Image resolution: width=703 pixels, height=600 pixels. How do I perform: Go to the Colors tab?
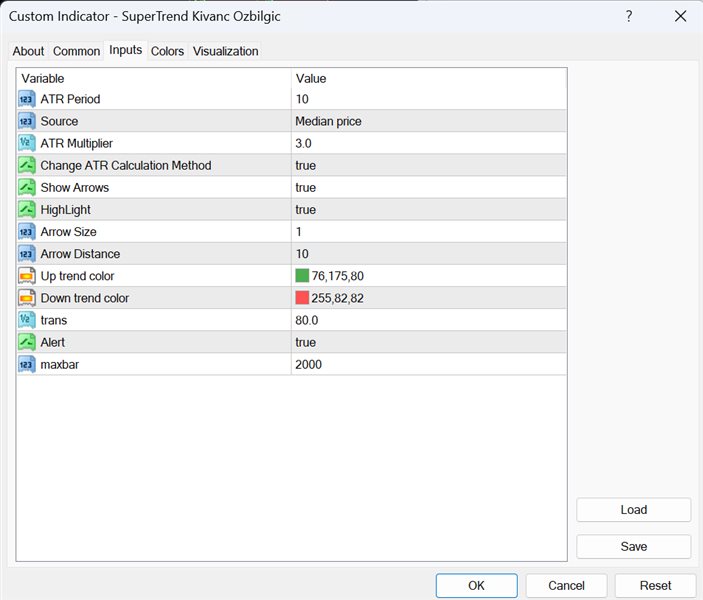167,51
